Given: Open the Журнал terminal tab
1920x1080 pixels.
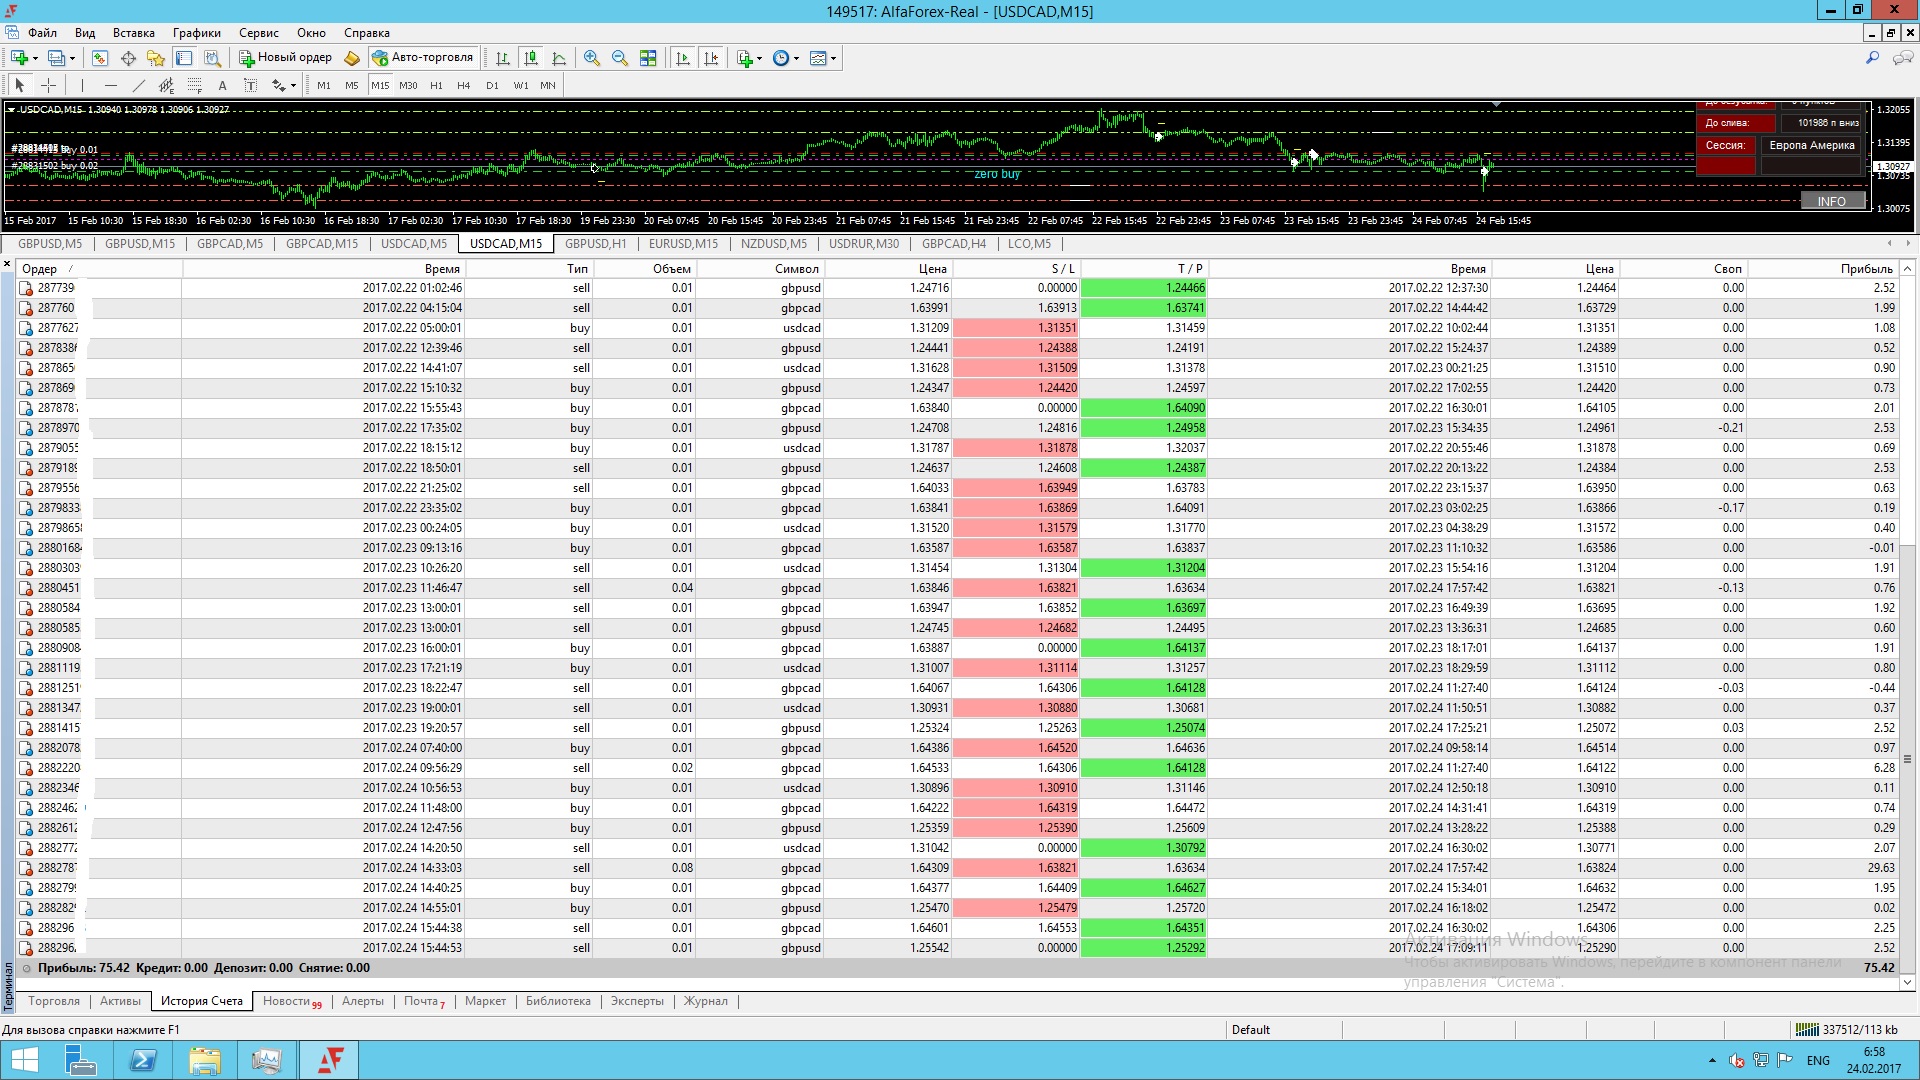Looking at the screenshot, I should [x=706, y=1001].
